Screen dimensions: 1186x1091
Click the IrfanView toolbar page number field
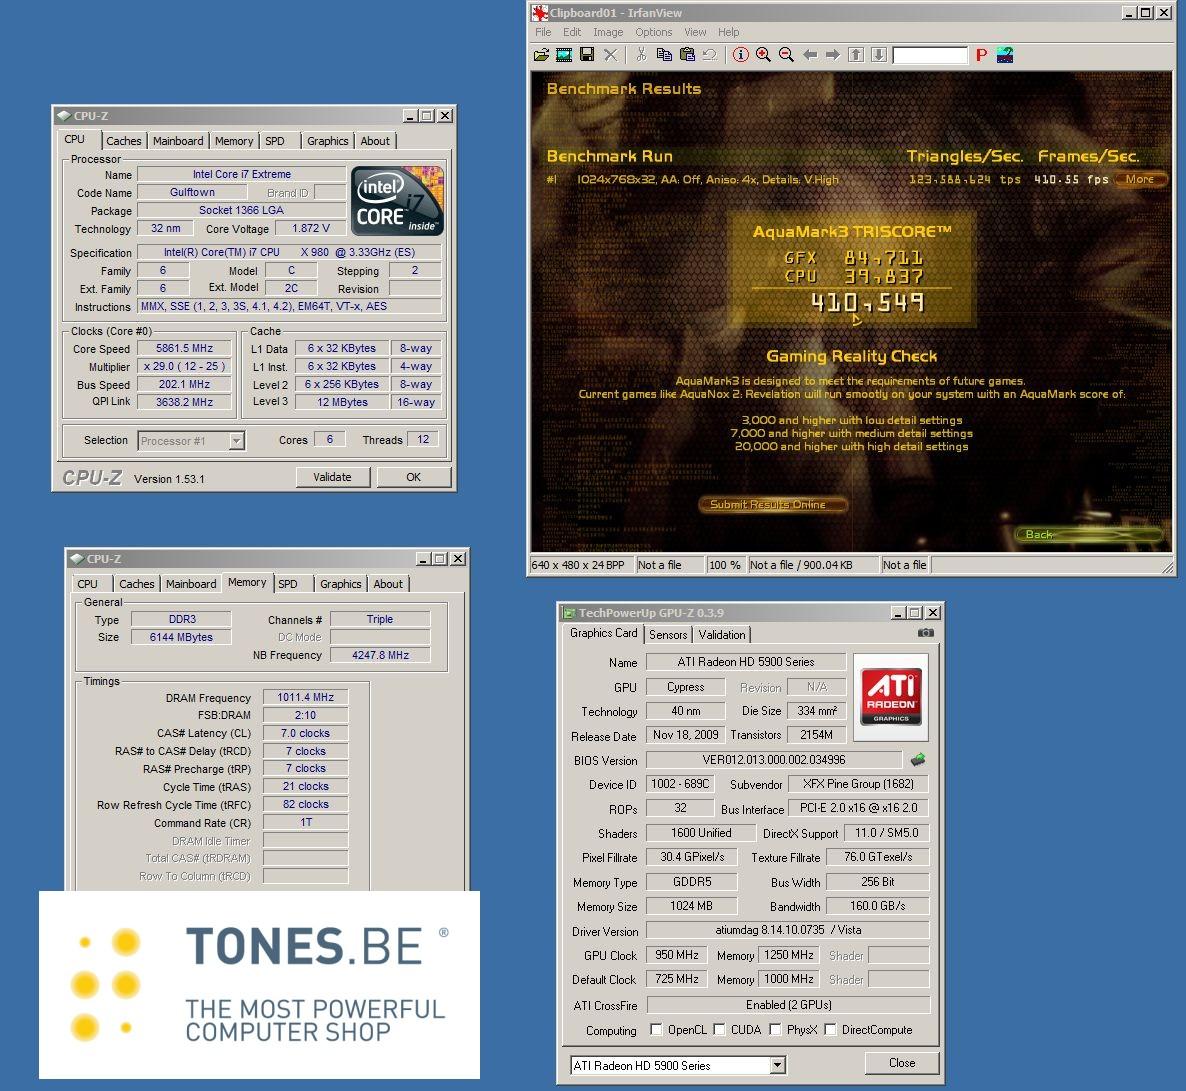930,54
